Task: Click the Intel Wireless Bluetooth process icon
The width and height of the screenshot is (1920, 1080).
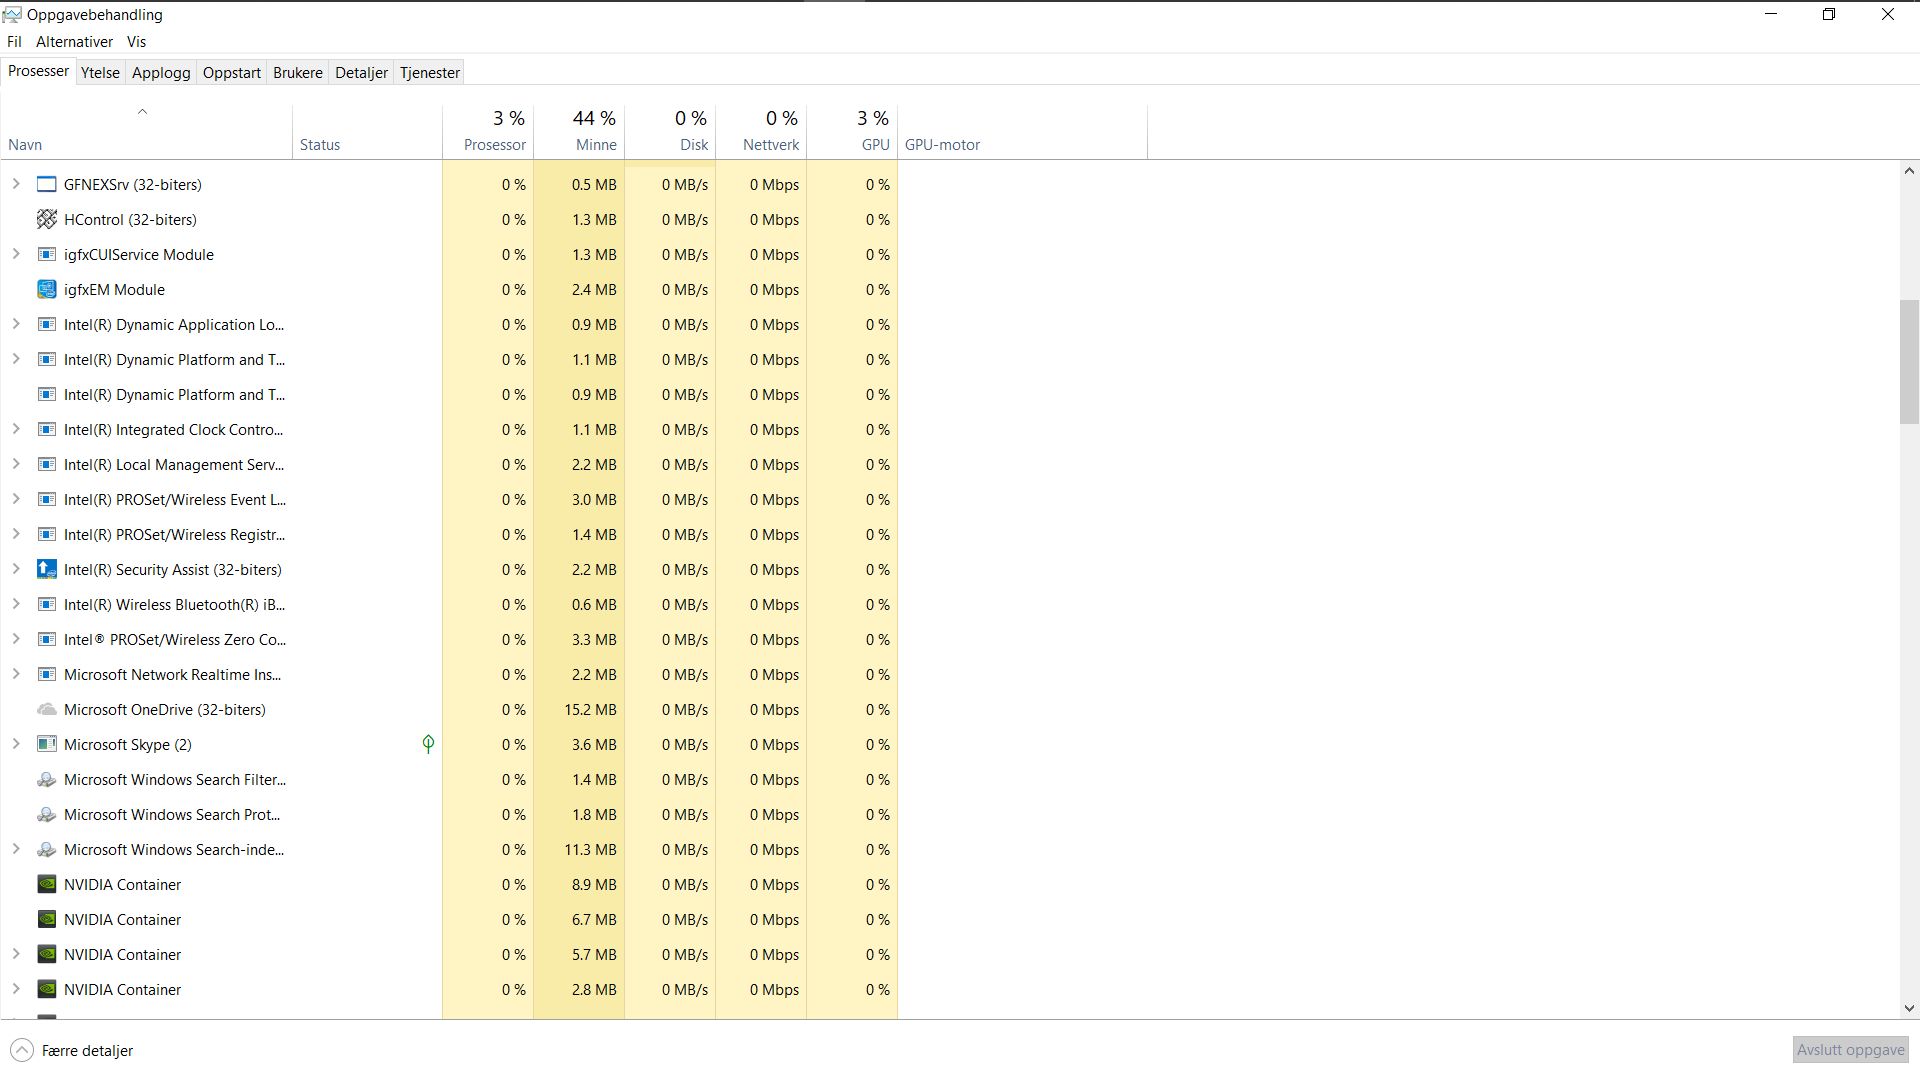Action: tap(46, 604)
